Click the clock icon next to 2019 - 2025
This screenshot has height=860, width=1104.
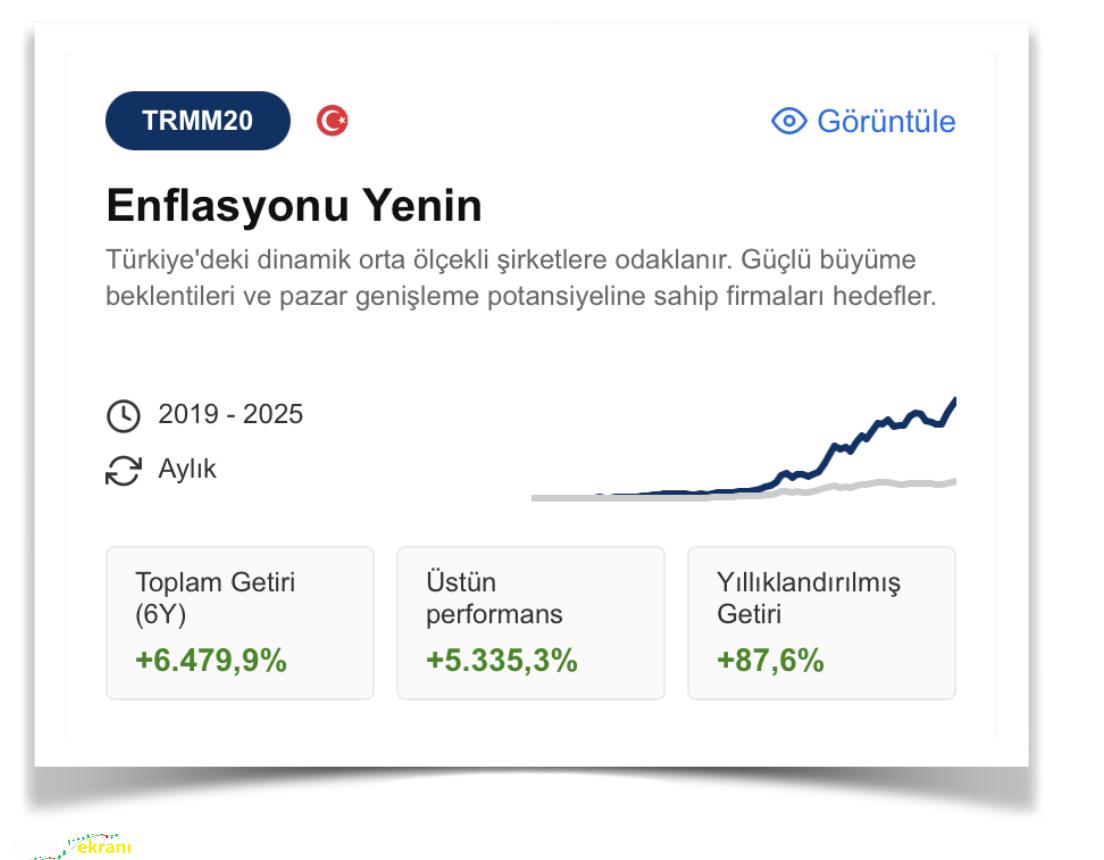[x=123, y=416]
